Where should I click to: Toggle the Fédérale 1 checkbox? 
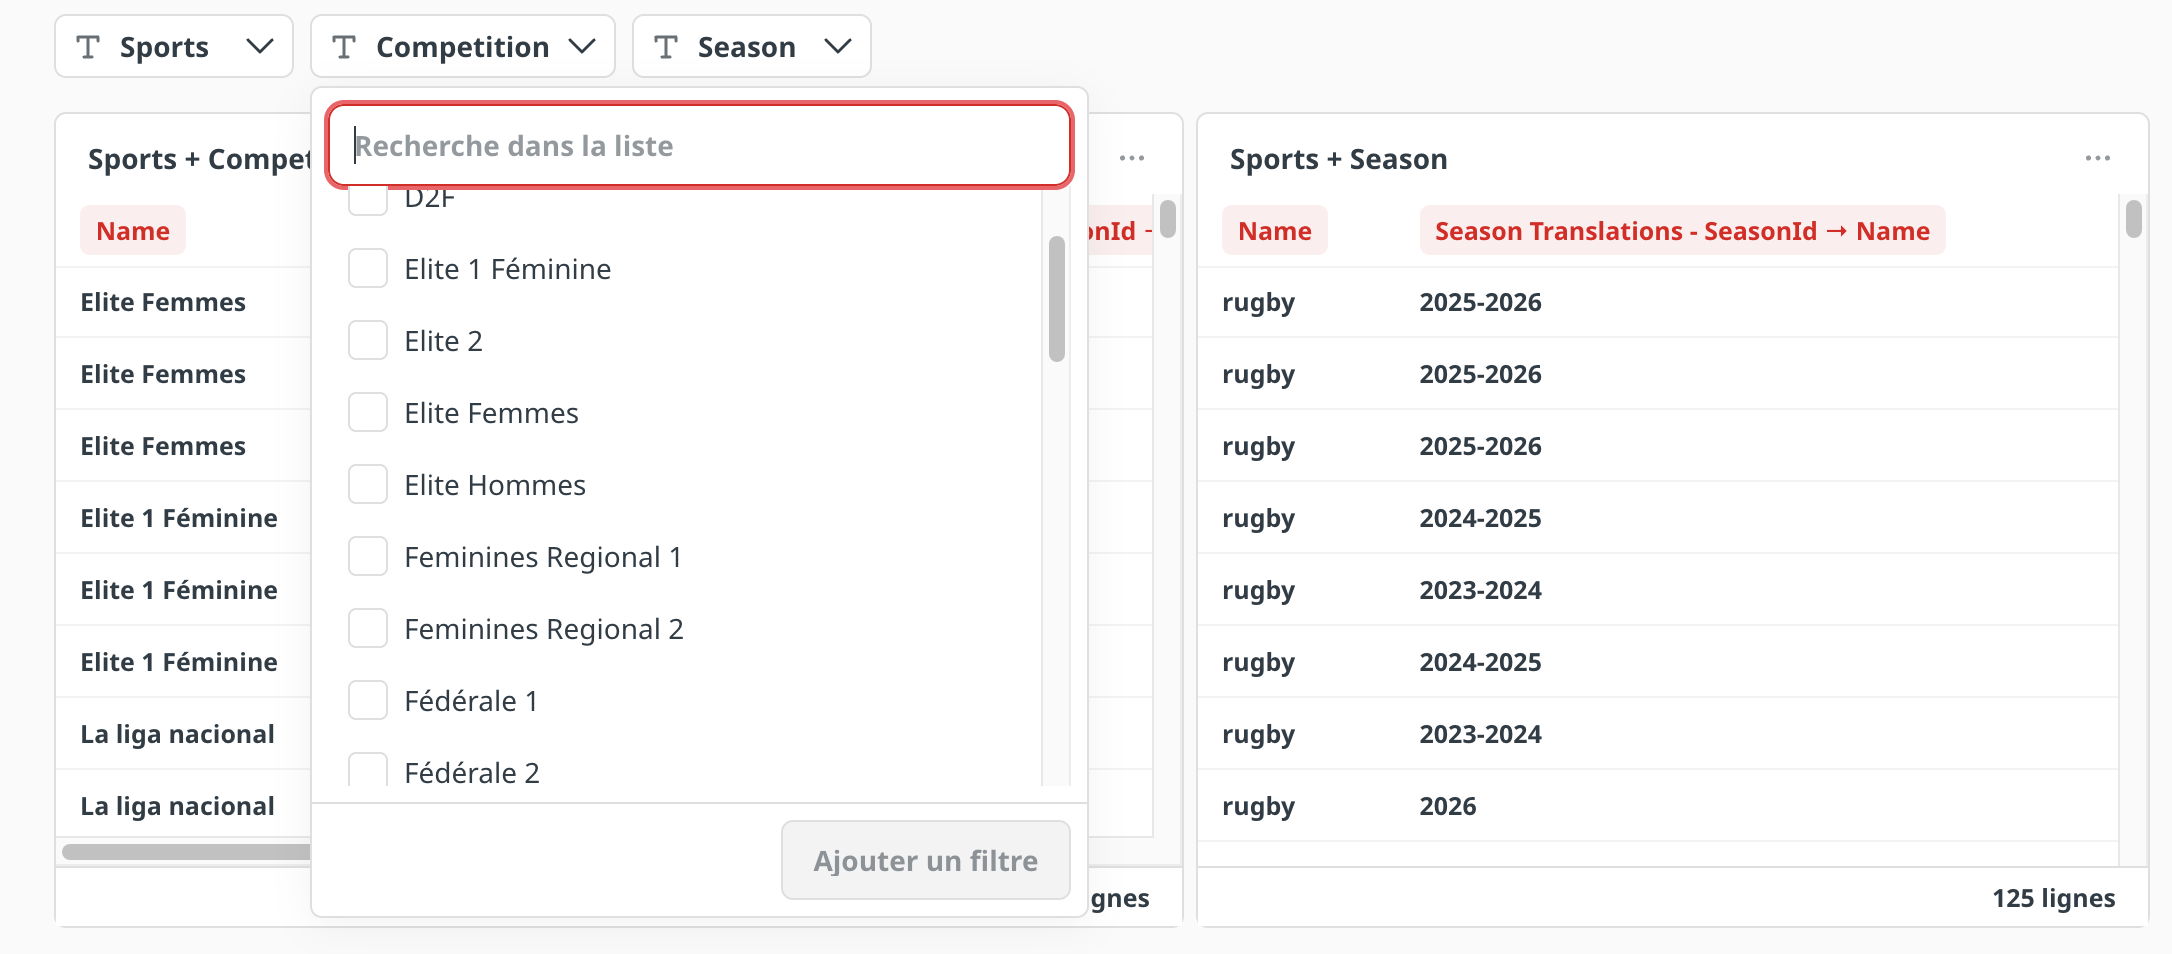coord(368,701)
